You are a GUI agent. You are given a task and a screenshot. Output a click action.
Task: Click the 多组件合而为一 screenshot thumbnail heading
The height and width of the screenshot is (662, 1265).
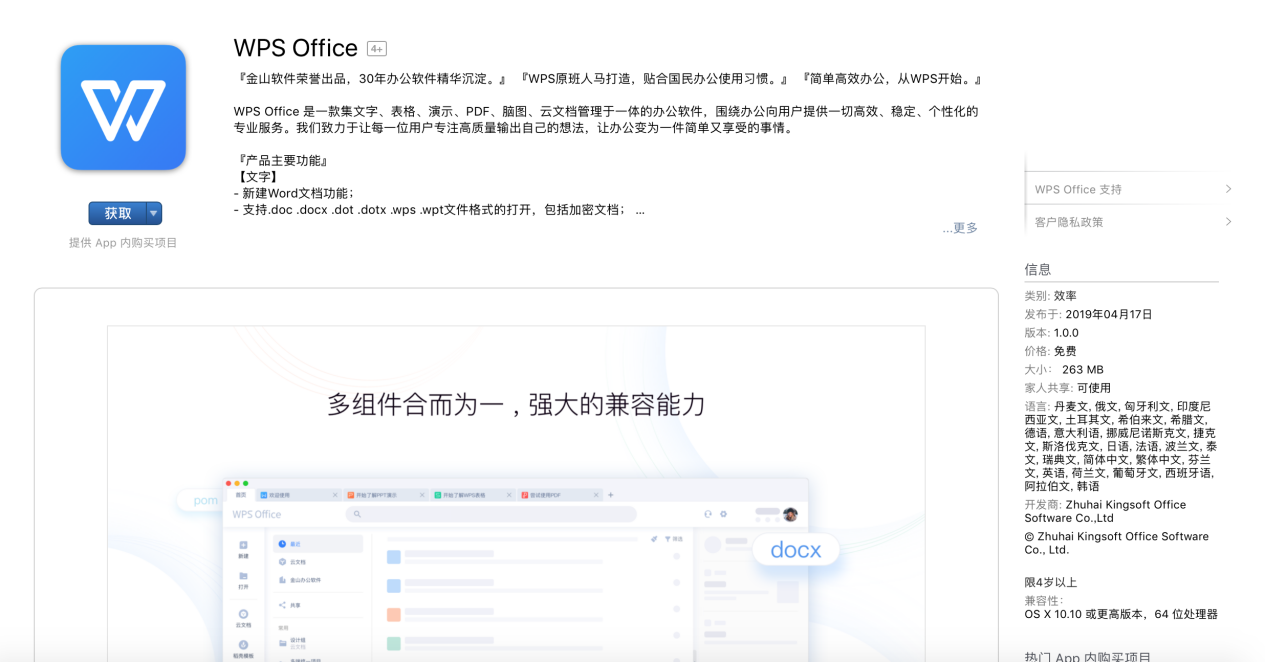pyautogui.click(x=516, y=405)
